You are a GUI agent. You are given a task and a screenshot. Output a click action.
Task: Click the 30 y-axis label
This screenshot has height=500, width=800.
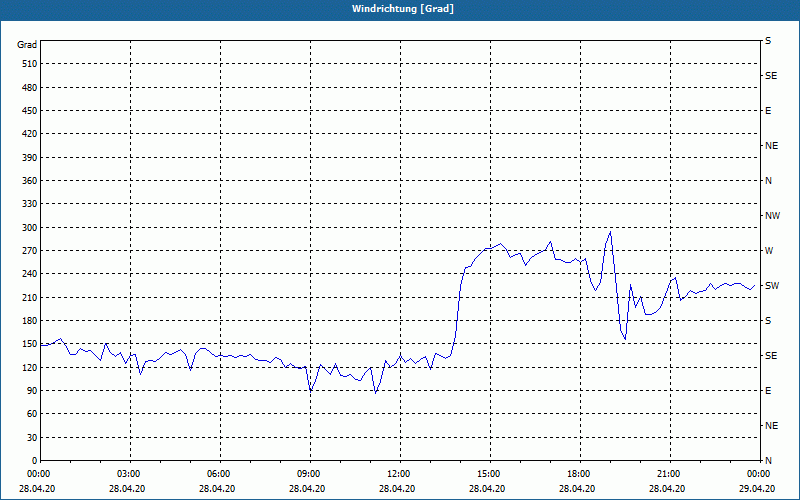pos(32,438)
